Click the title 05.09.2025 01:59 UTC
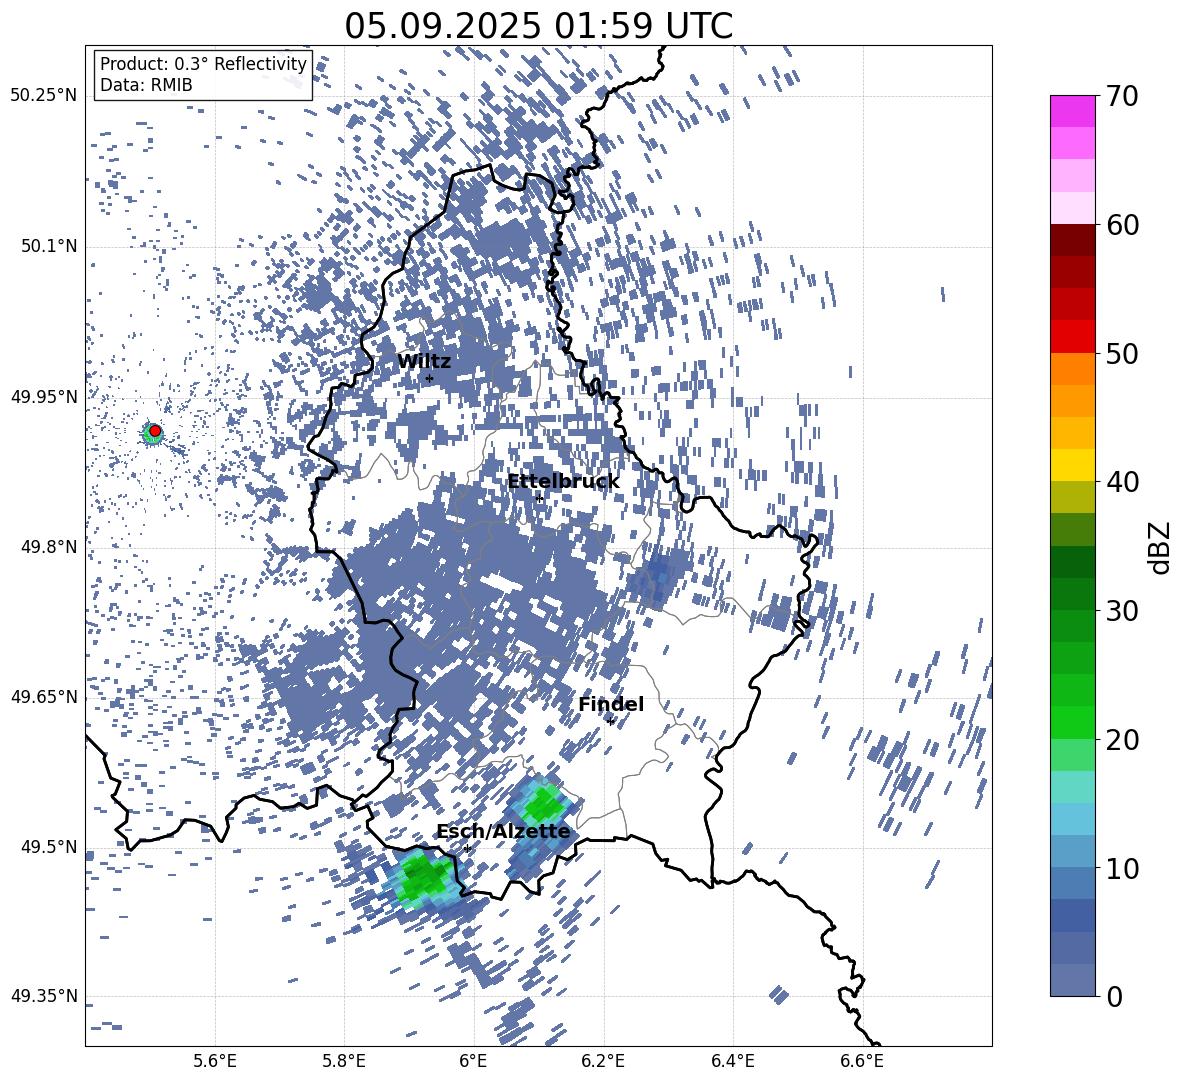Screen dimensions: 1184x1081 (538, 26)
